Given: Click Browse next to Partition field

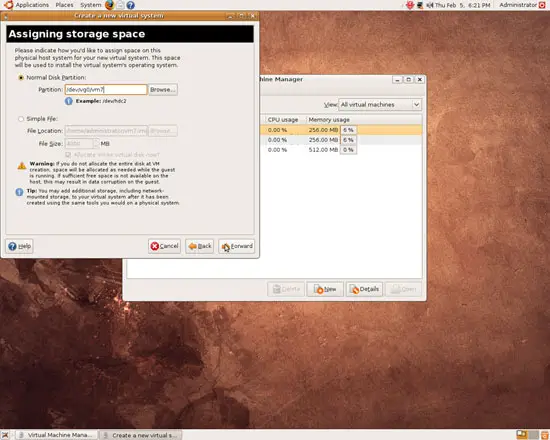Looking at the screenshot, I should pyautogui.click(x=163, y=89).
